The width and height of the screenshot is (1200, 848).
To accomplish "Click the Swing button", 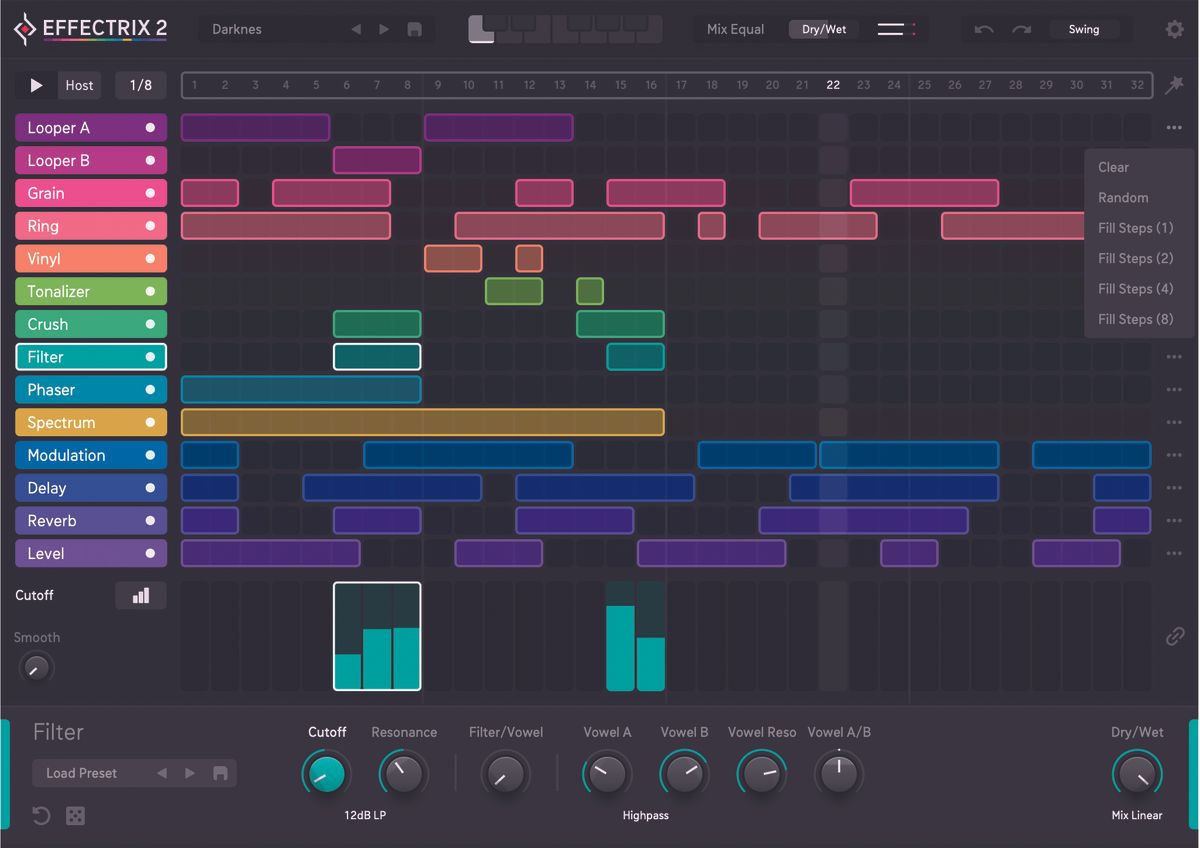I will [x=1085, y=29].
